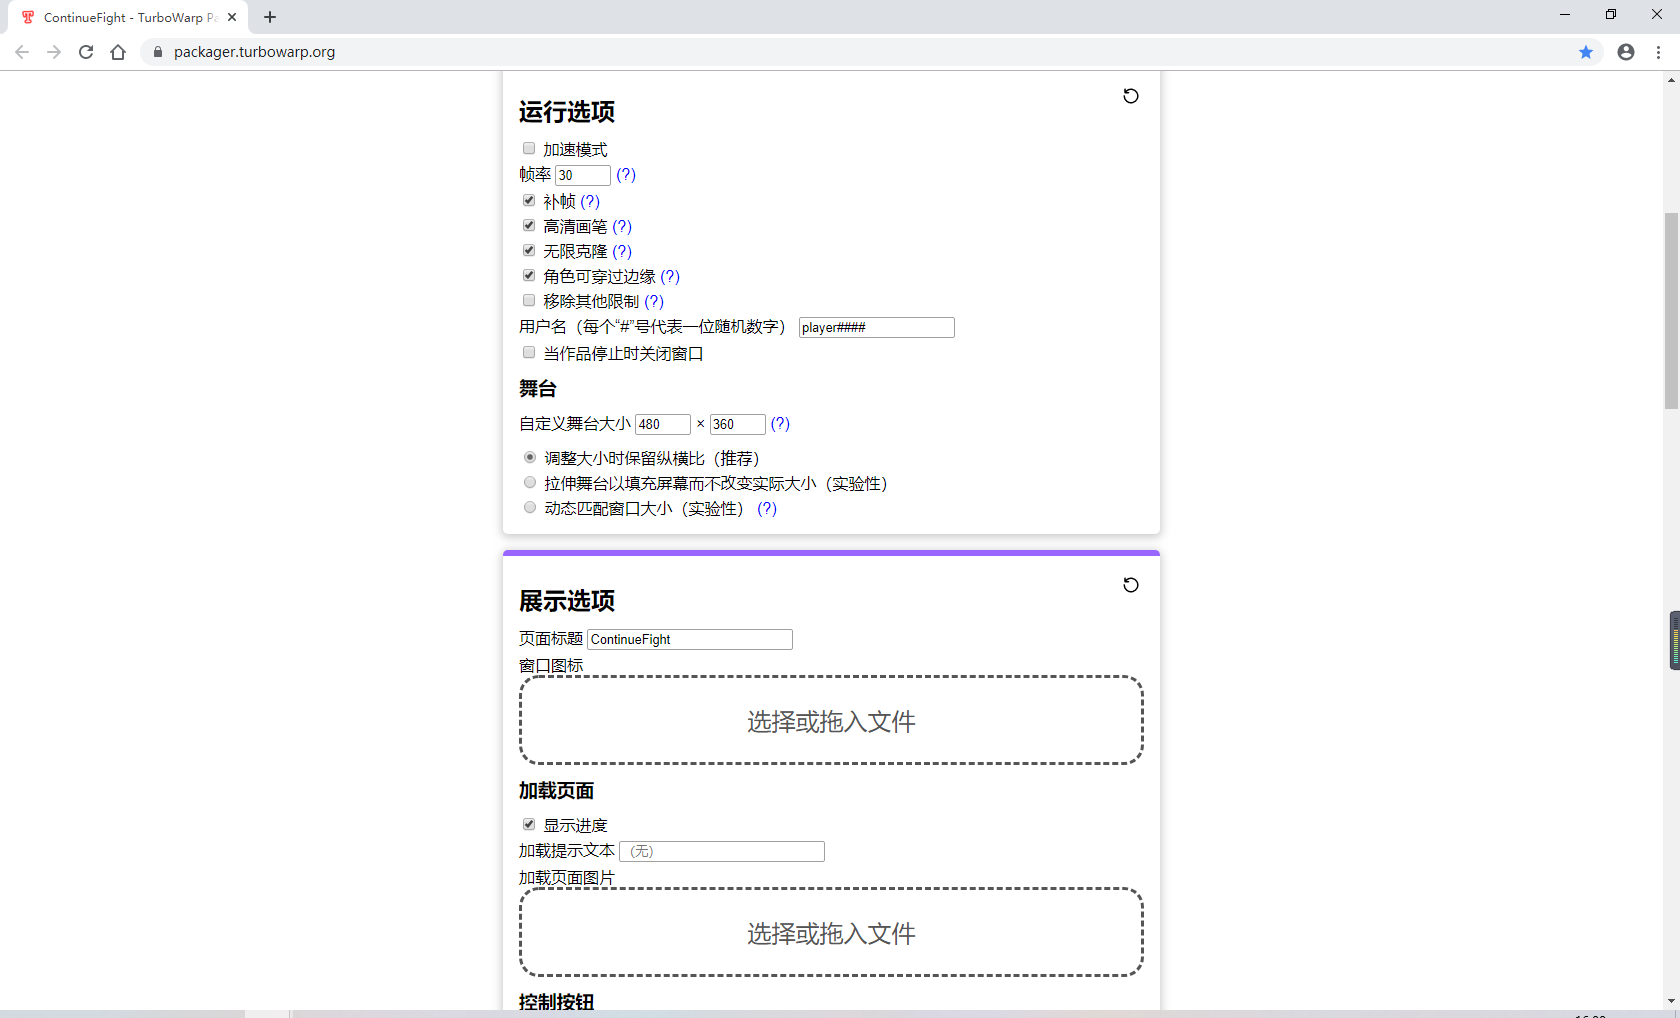The height and width of the screenshot is (1018, 1680).
Task: Click the 用户名 player#### field
Action: point(877,327)
